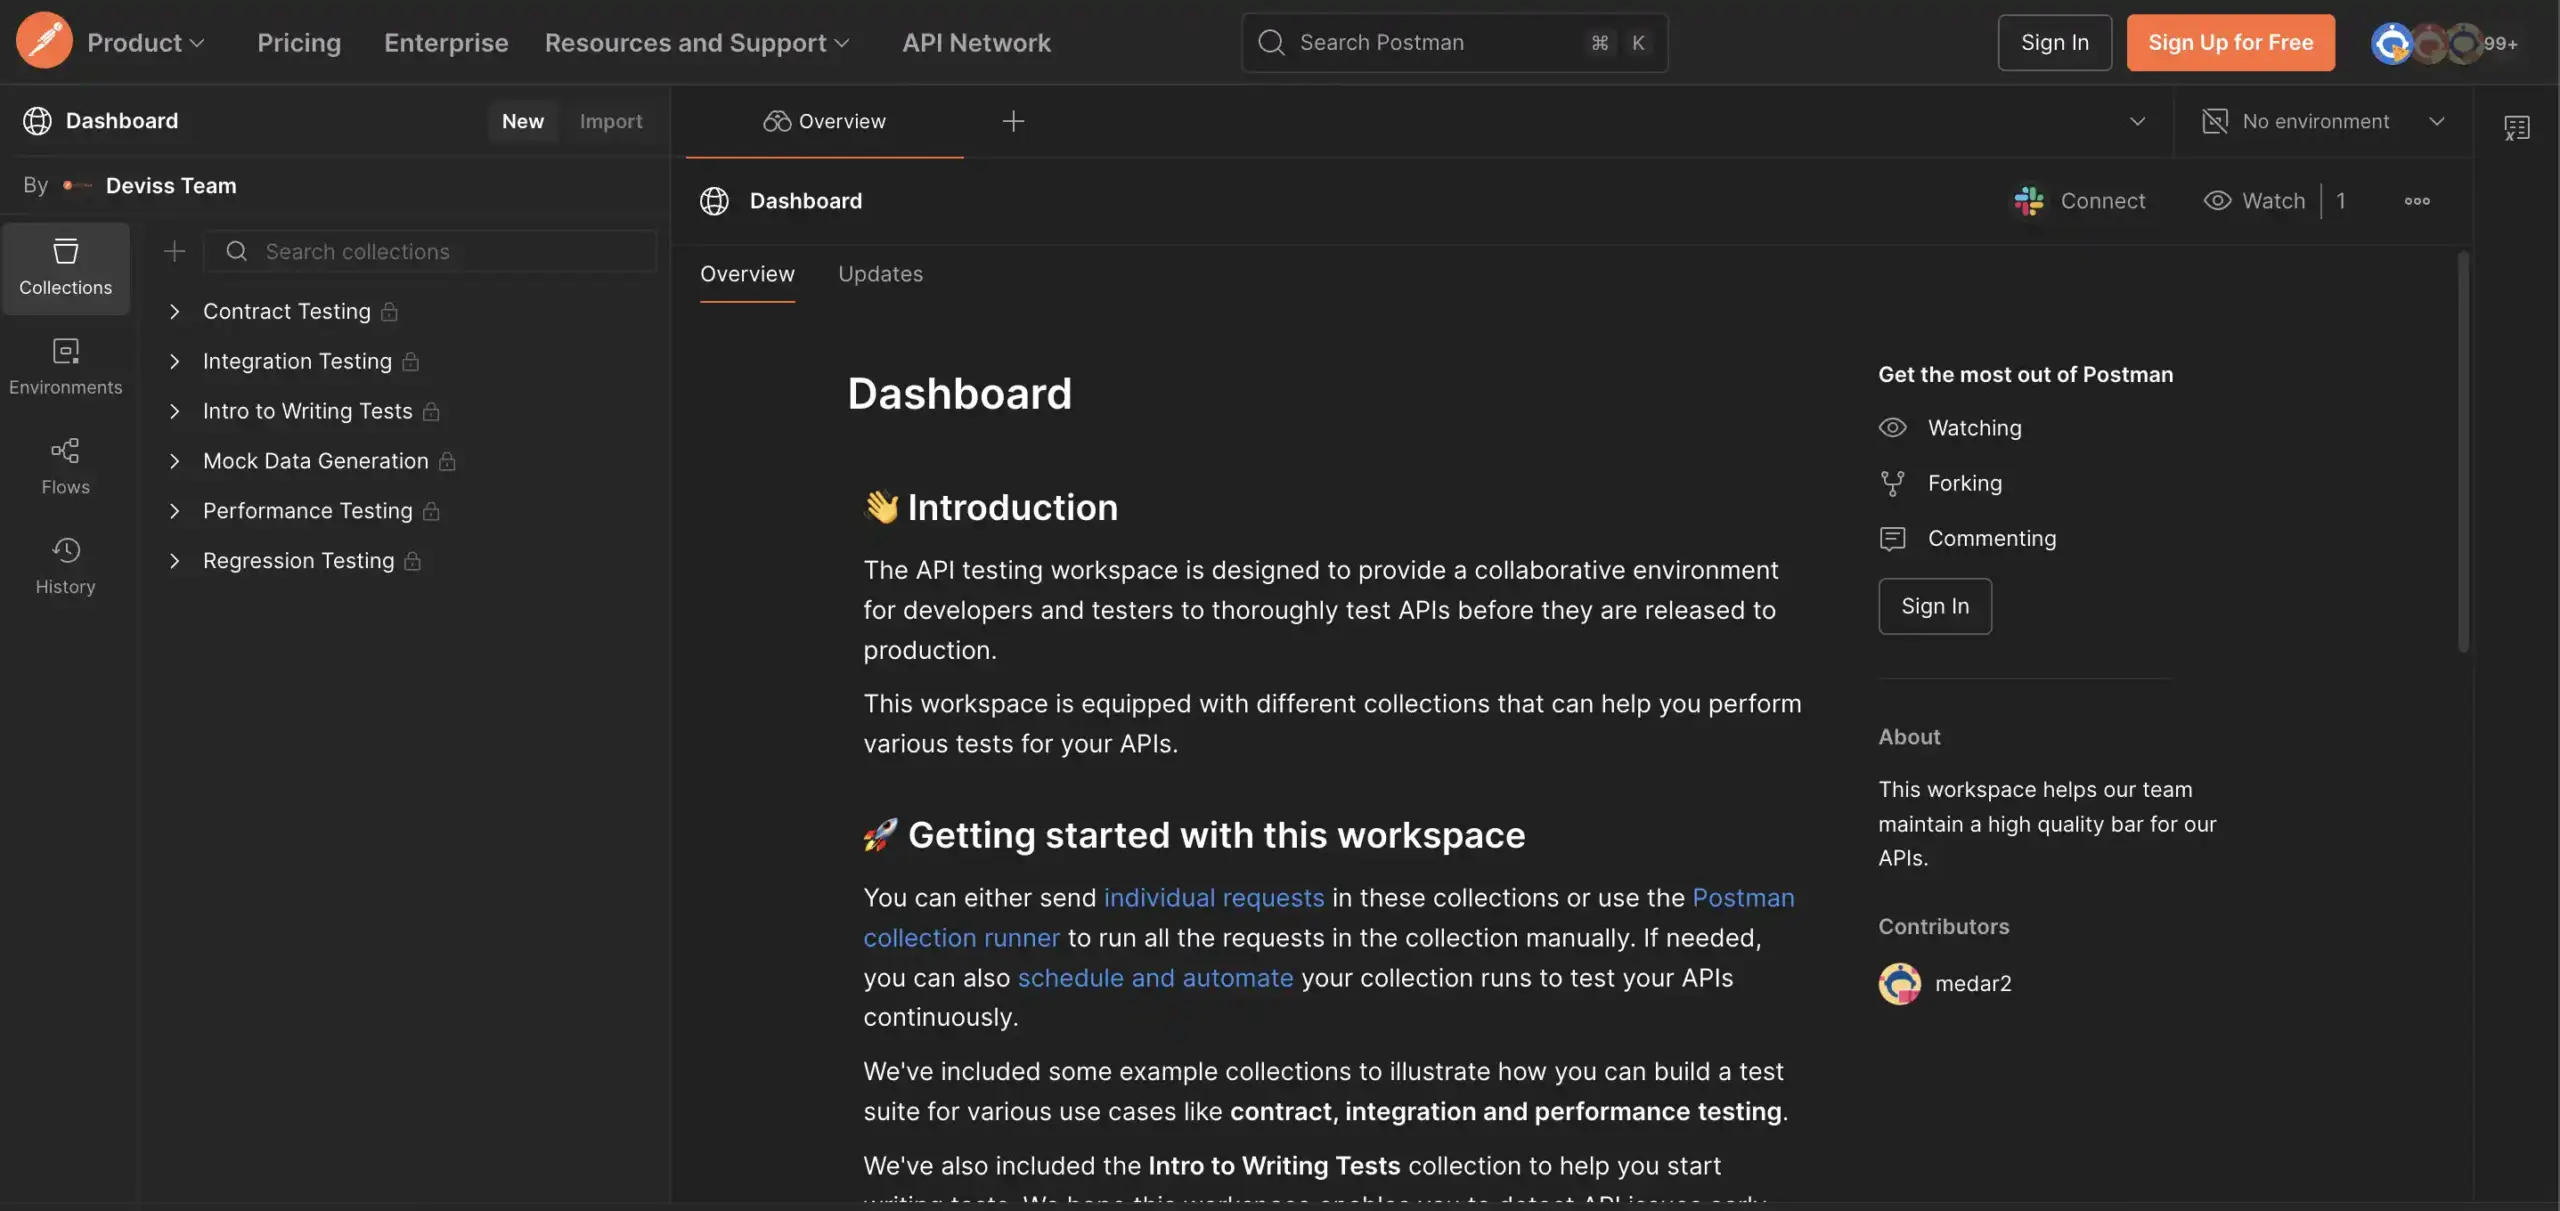Click the Commenting speech bubble icon
The image size is (2560, 1211).
point(1892,539)
